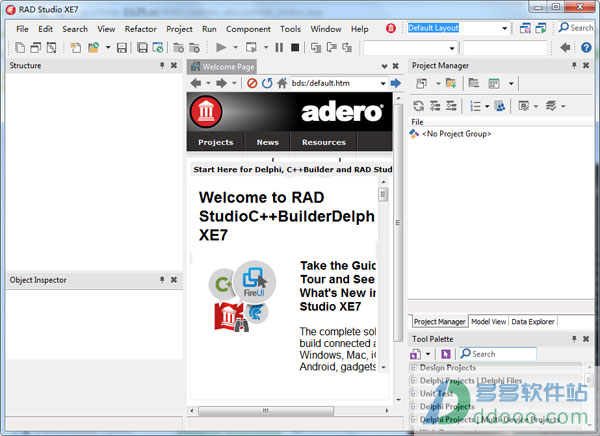
Task: Switch to the Model View tab
Action: pyautogui.click(x=489, y=322)
